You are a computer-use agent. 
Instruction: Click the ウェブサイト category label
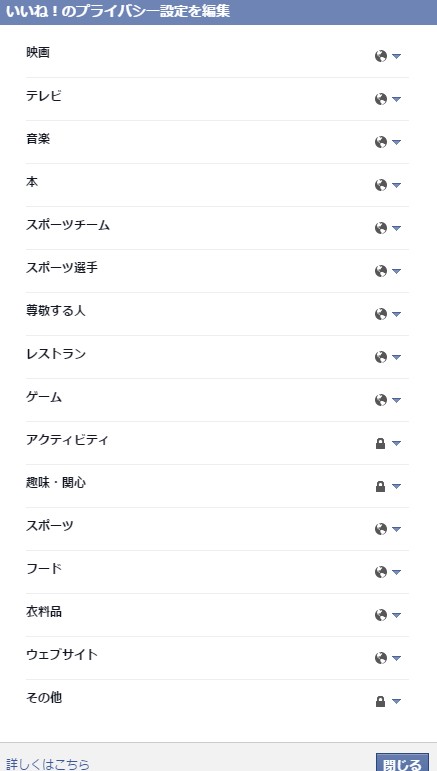pos(62,654)
